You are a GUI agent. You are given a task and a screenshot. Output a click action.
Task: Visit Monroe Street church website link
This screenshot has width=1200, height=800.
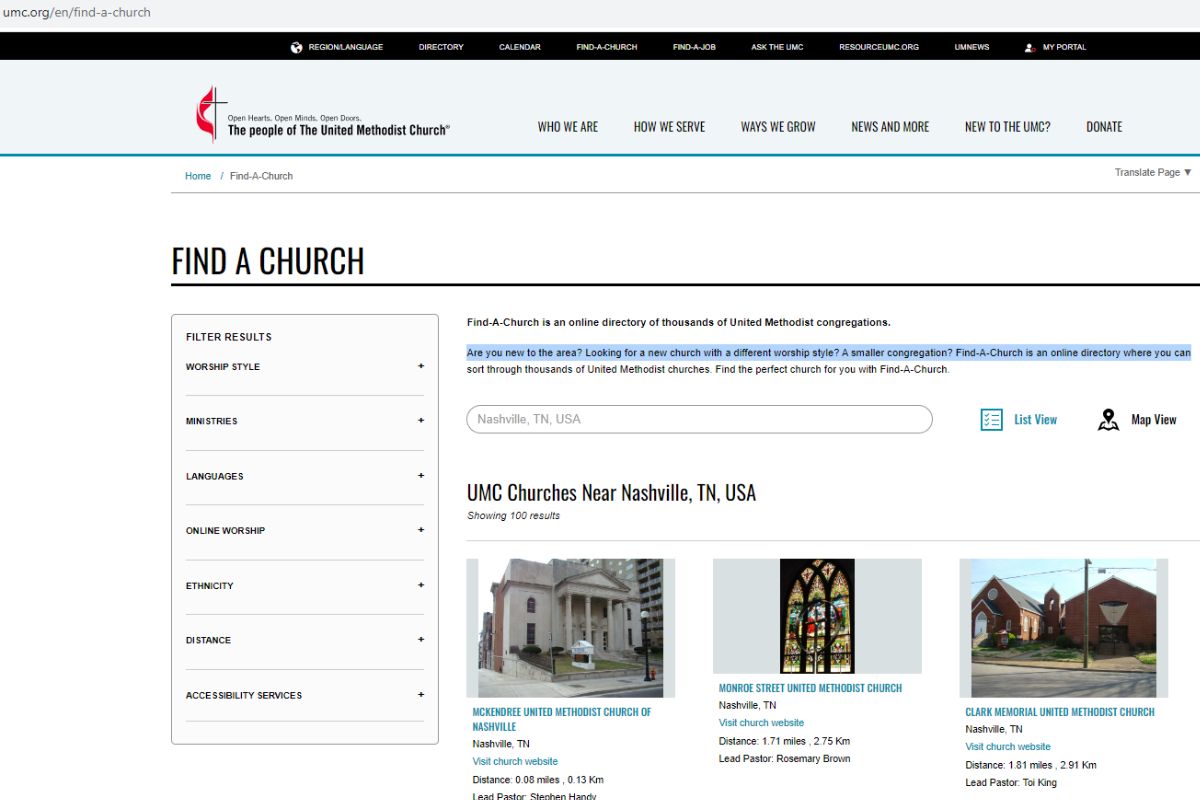(761, 722)
